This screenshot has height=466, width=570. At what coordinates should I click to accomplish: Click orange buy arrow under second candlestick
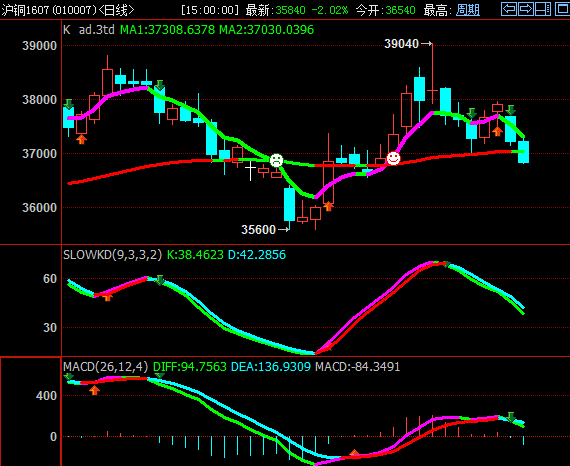point(81,139)
